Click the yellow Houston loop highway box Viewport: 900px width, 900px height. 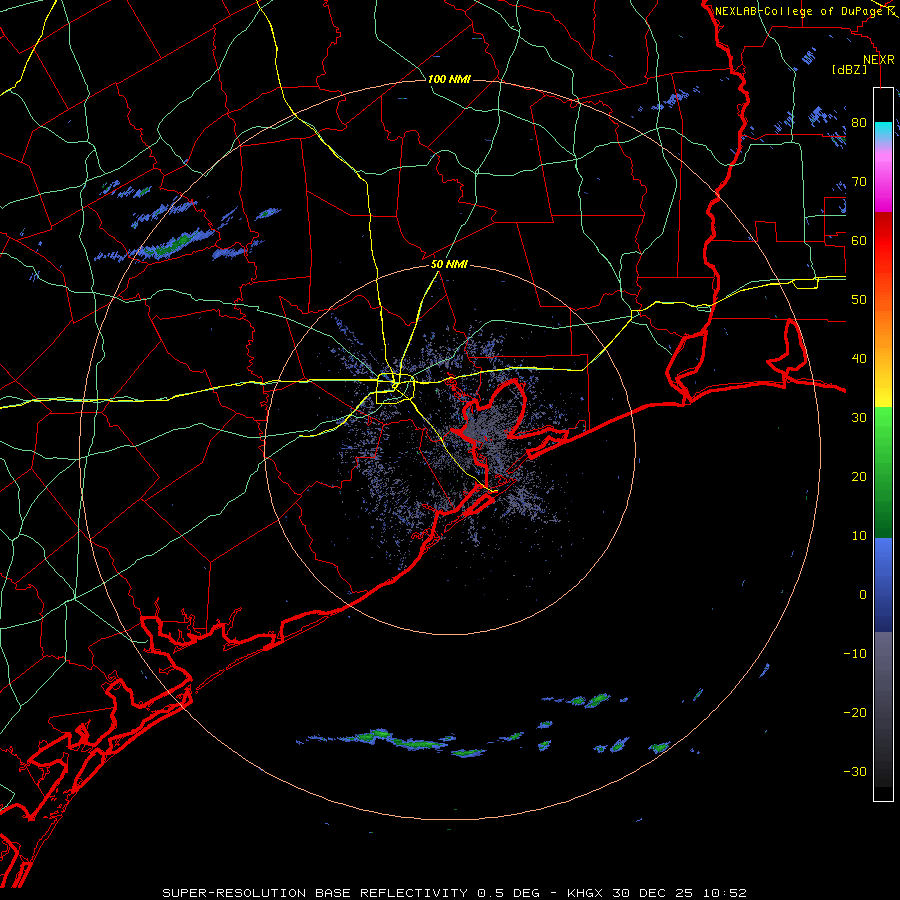[395, 389]
